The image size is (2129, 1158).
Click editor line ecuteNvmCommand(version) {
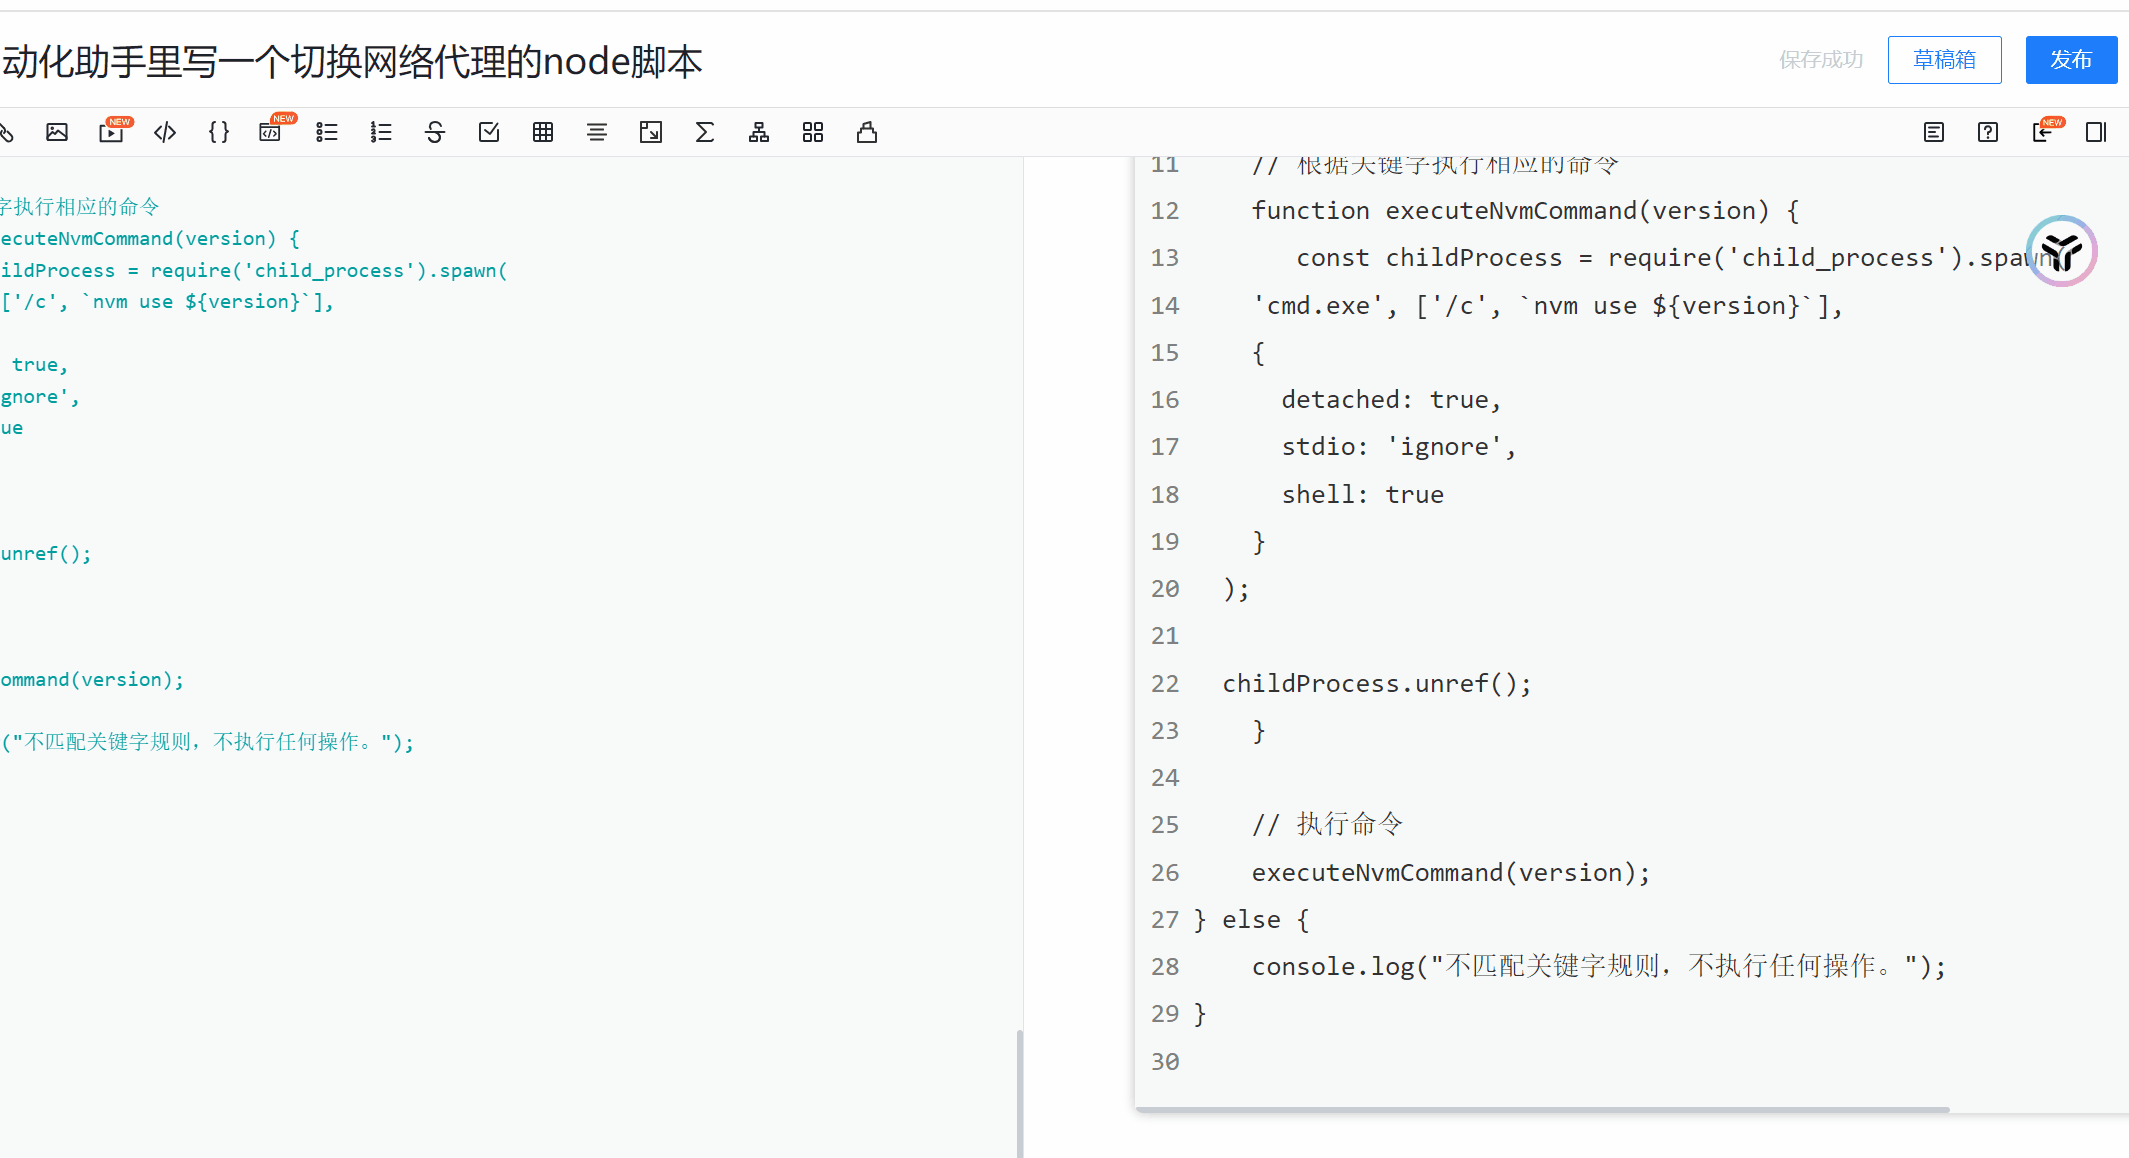point(150,239)
